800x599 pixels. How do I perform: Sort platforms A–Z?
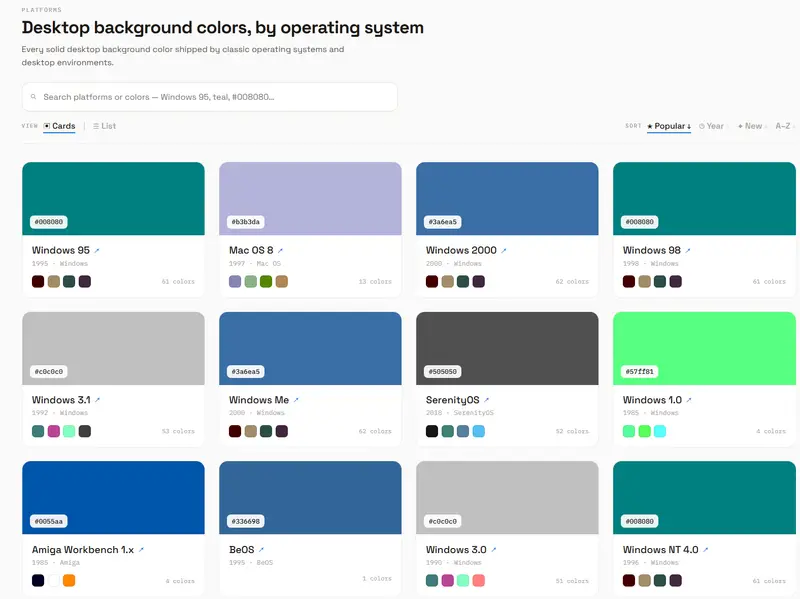click(783, 126)
